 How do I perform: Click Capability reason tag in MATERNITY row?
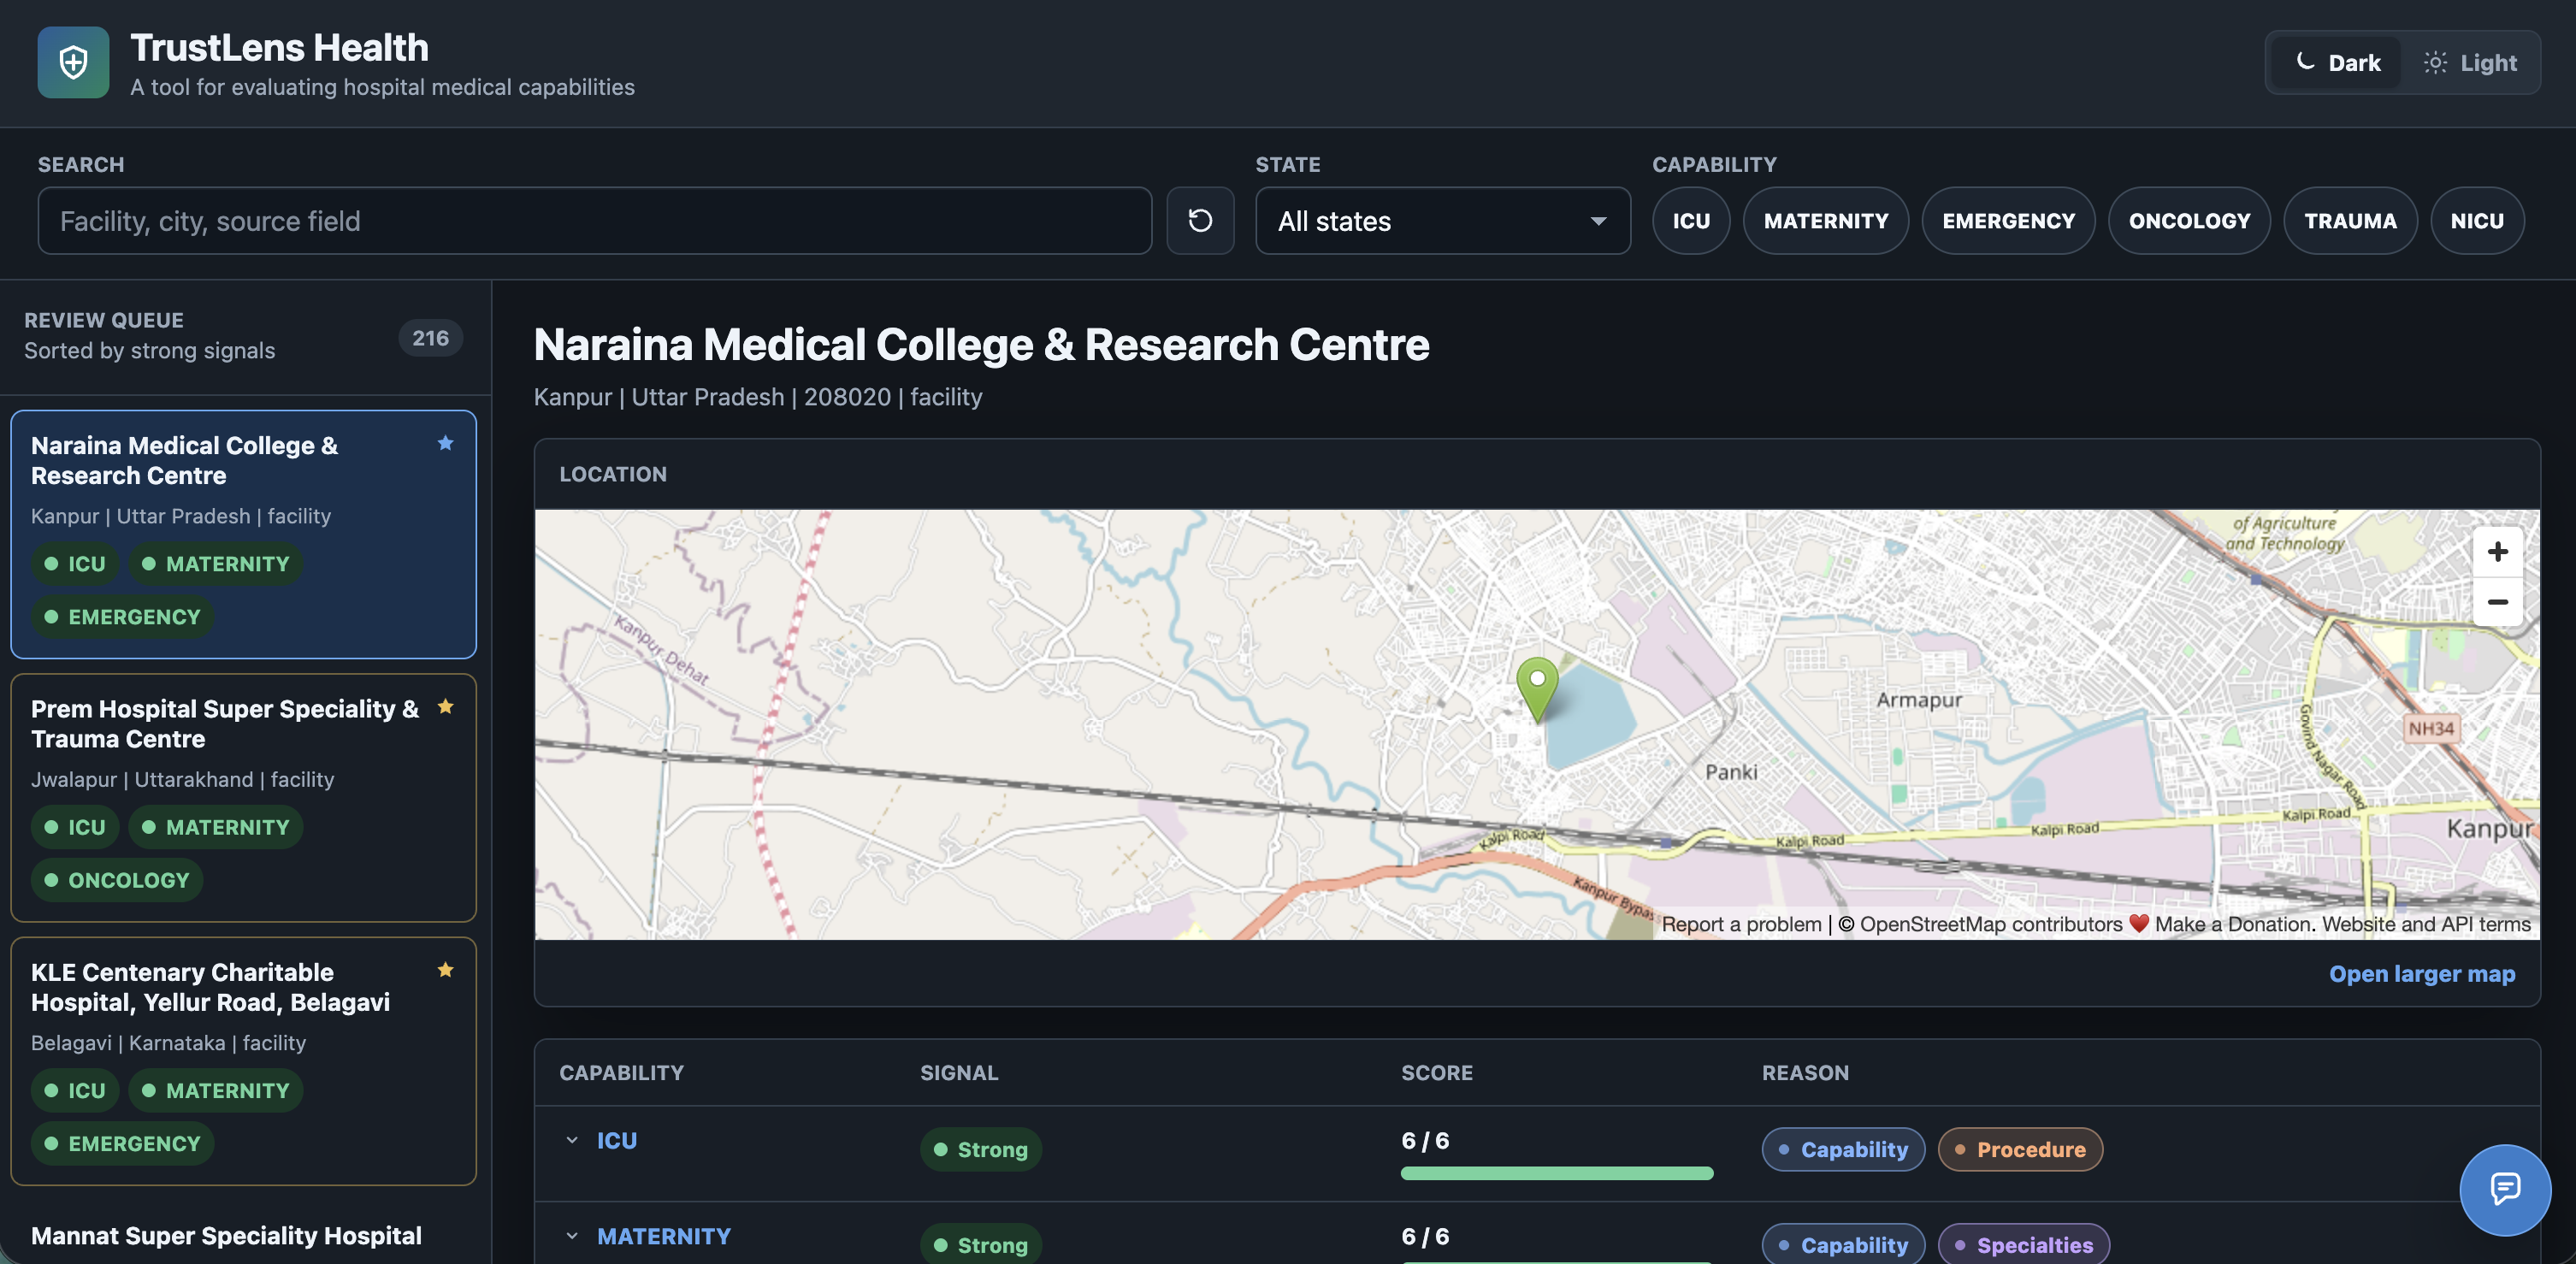1843,1245
